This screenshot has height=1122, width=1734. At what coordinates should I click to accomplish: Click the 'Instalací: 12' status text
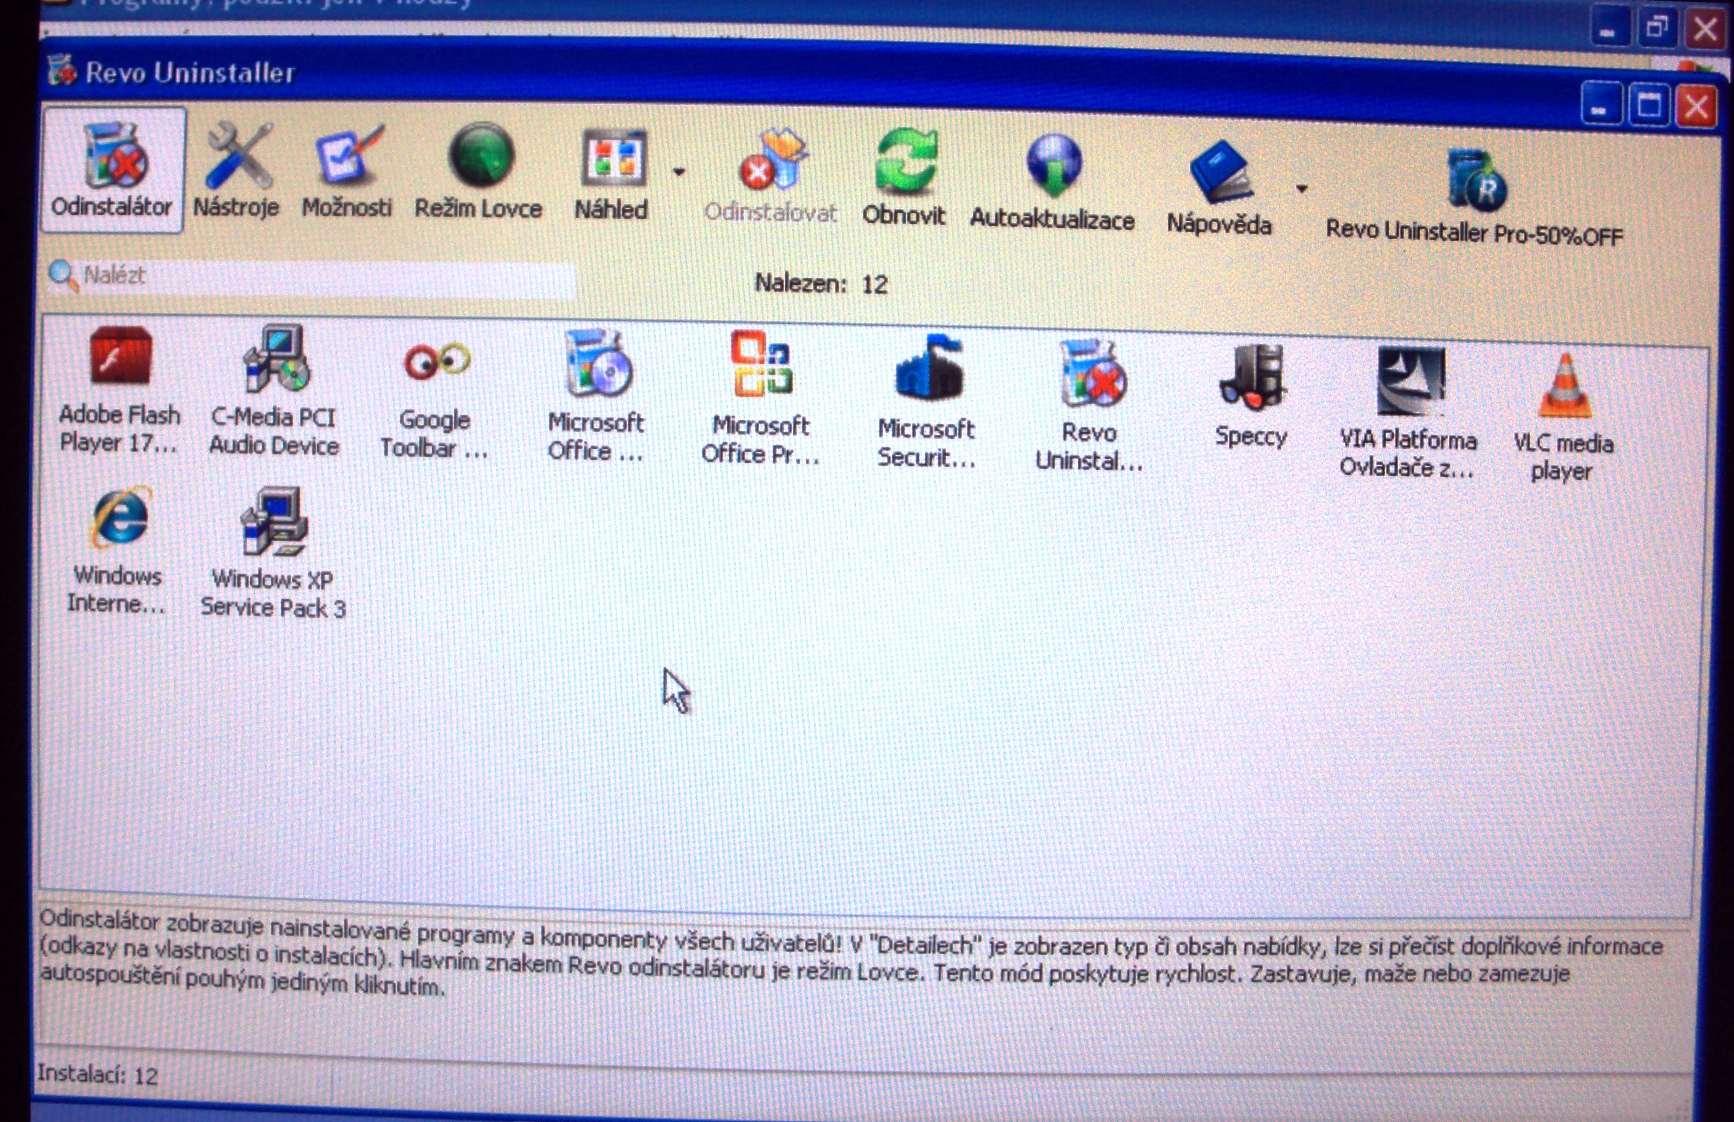click(97, 1075)
